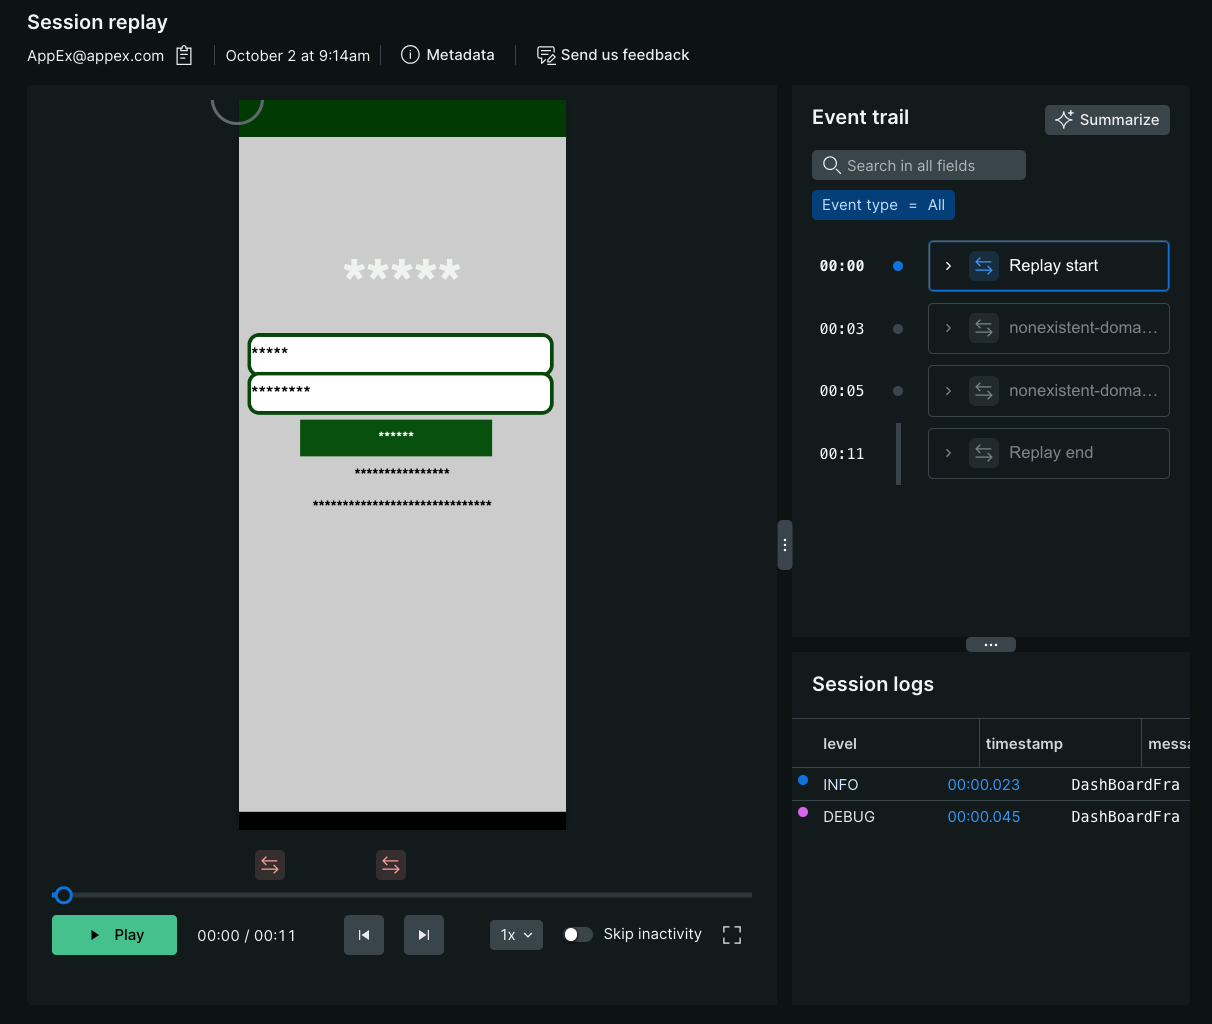
Task: Open the Event type filter
Action: (883, 205)
